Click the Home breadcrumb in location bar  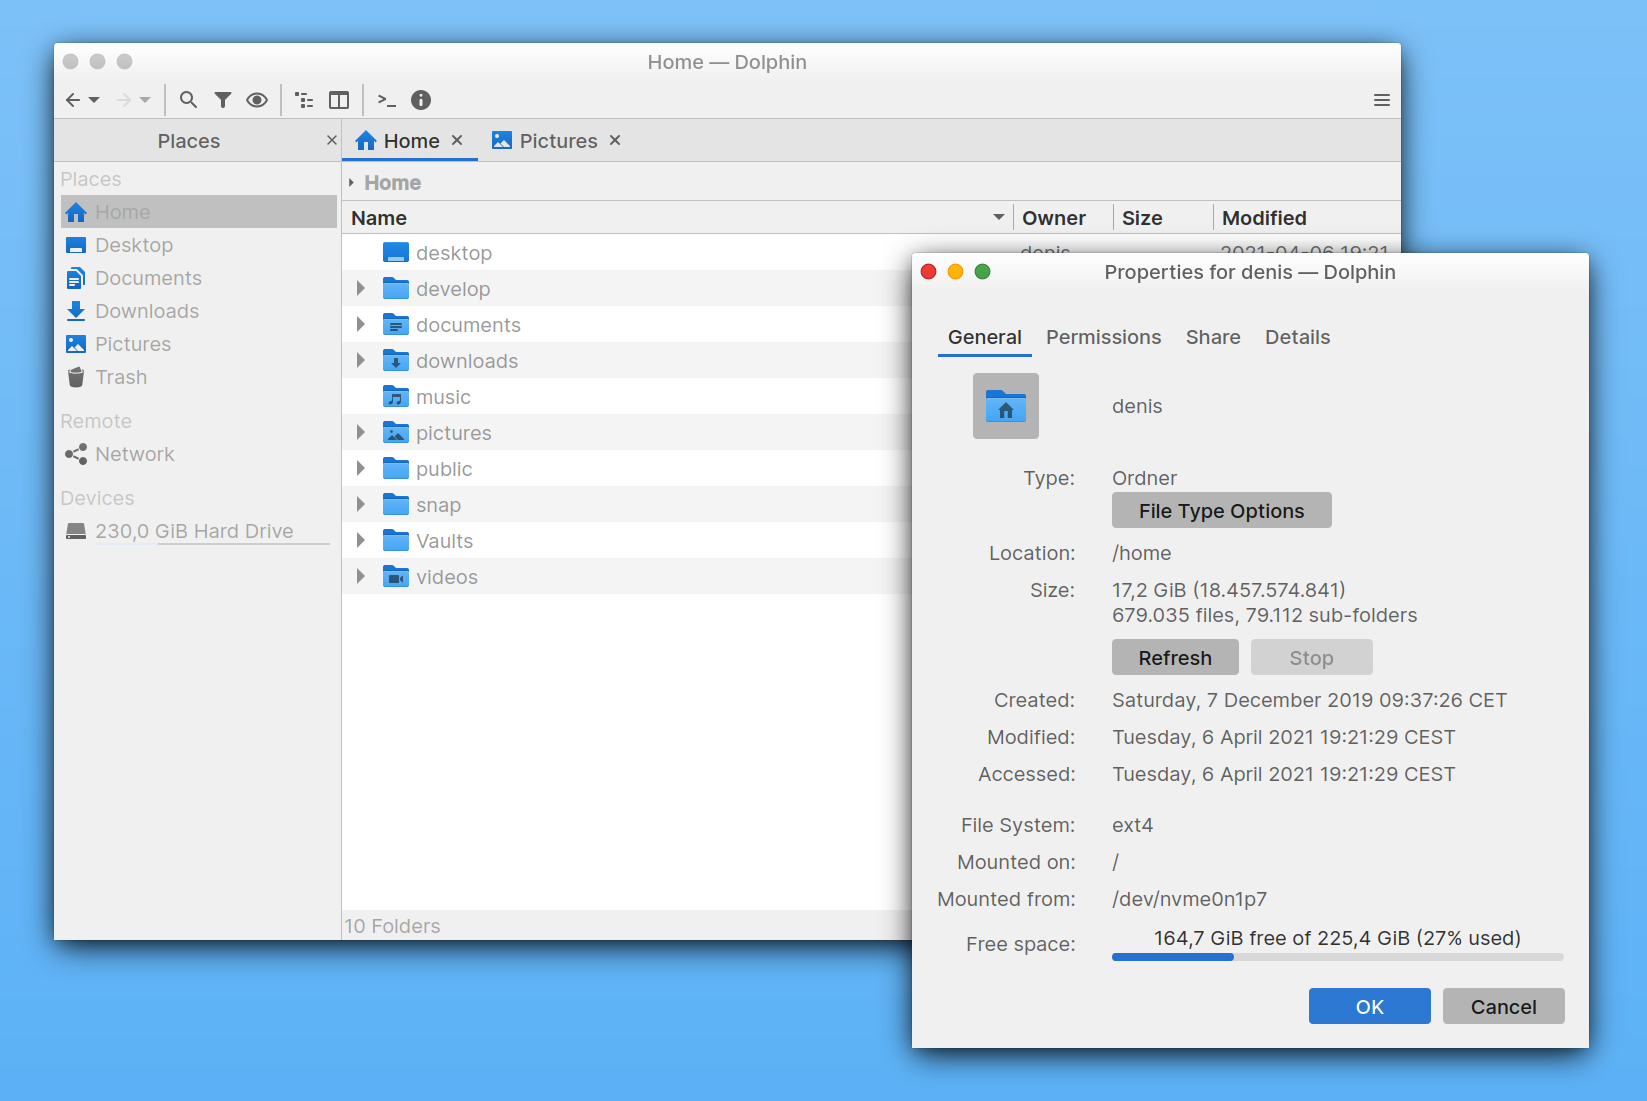point(392,183)
